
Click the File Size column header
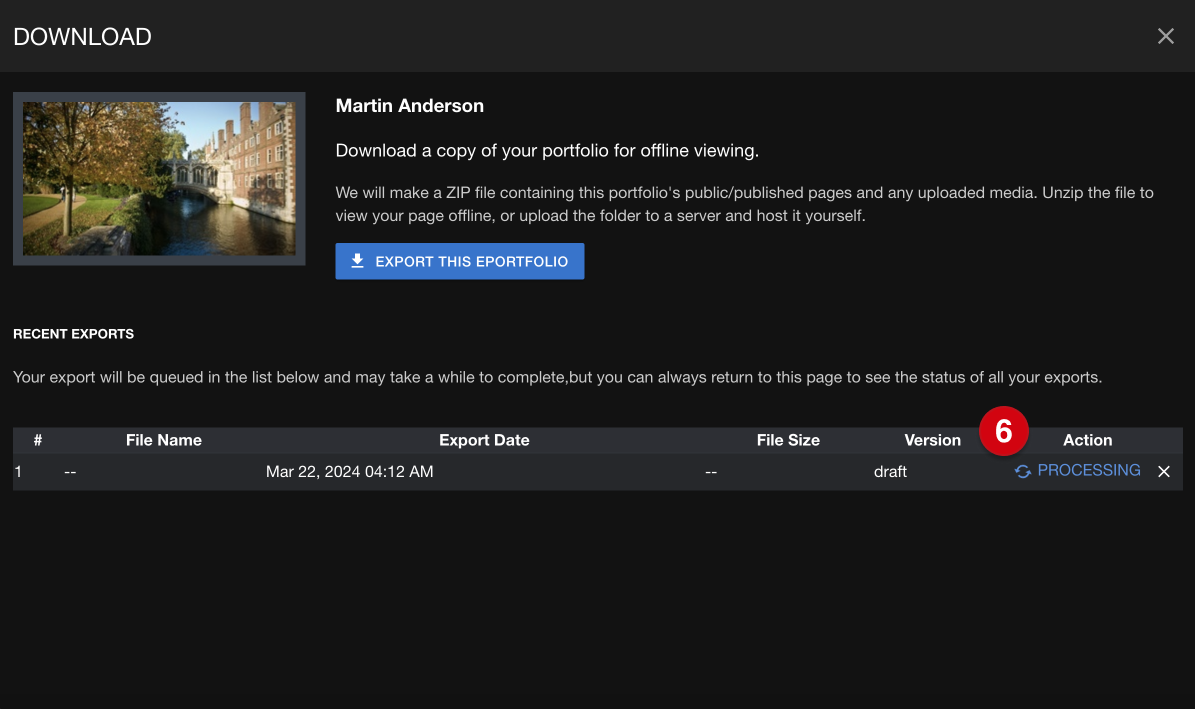788,440
